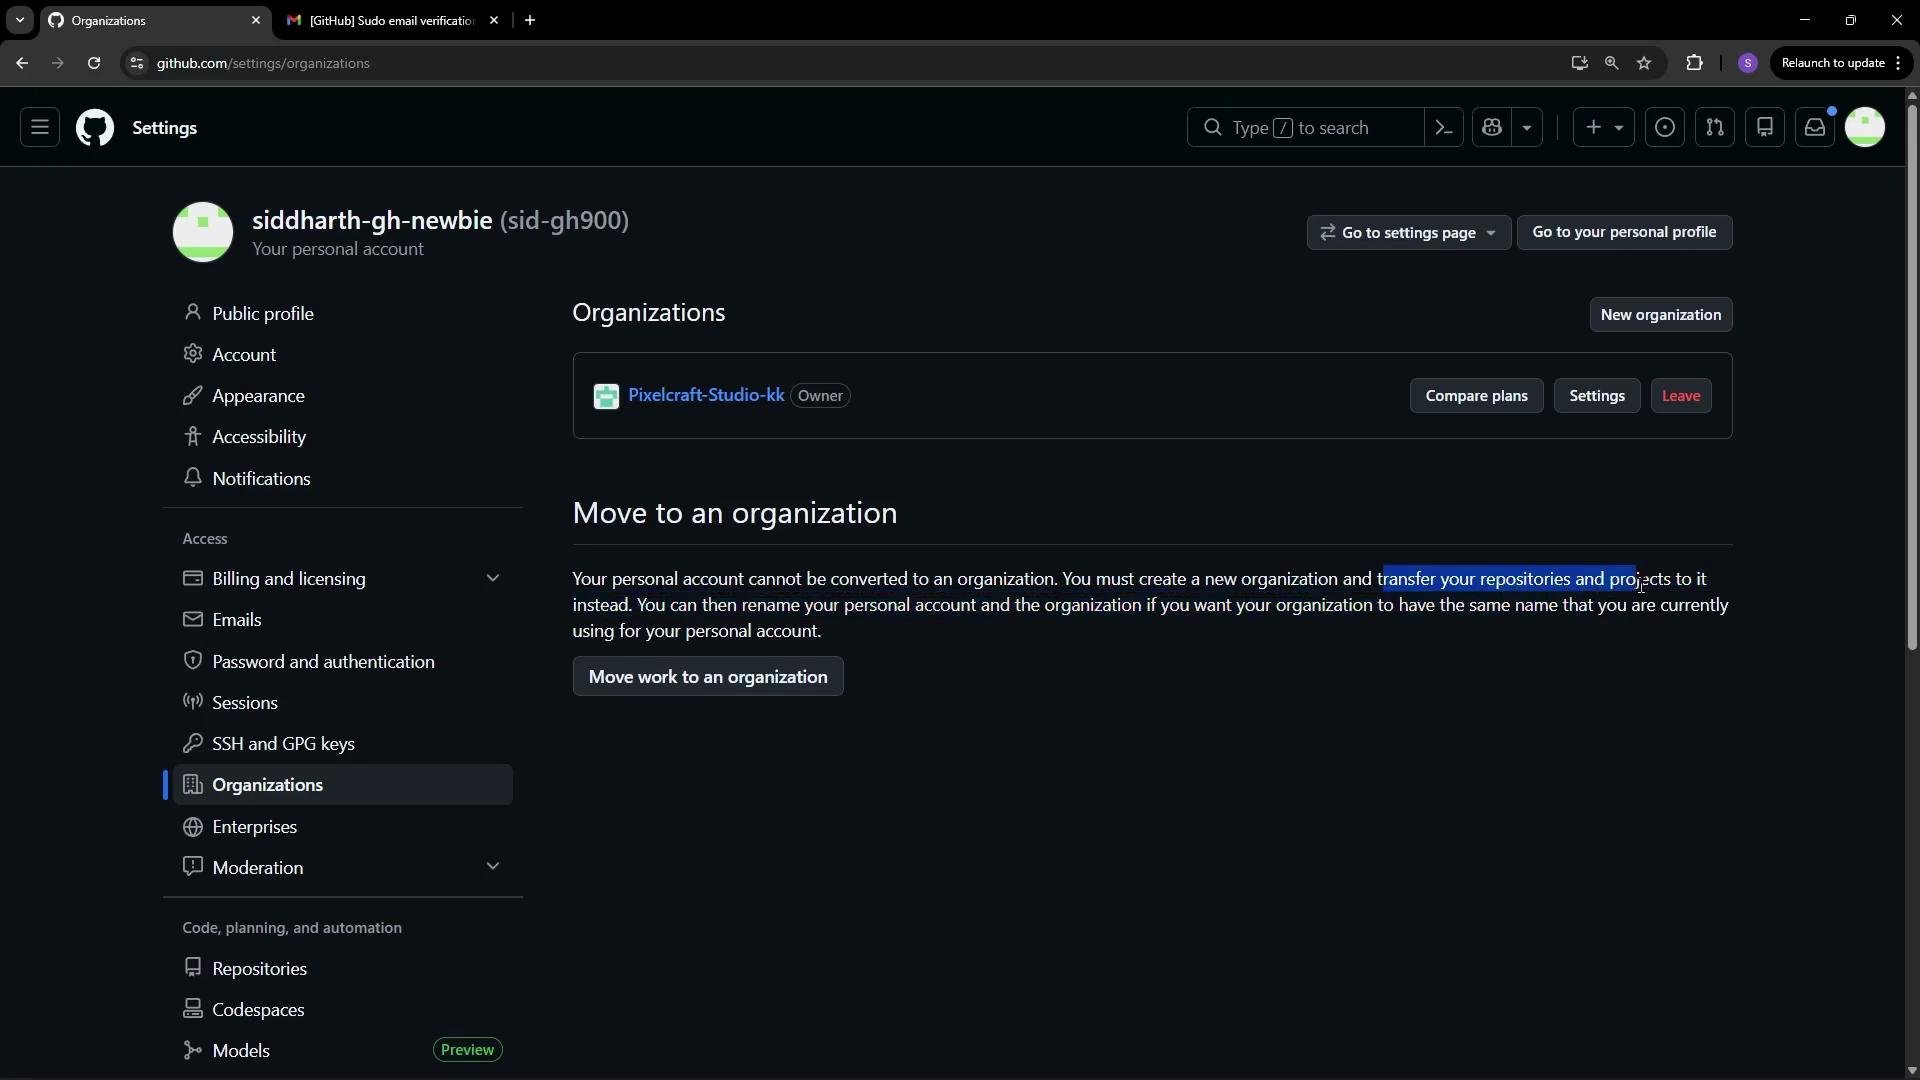The width and height of the screenshot is (1920, 1080).
Task: Expand the Copilot dropdown arrow
Action: click(1527, 128)
